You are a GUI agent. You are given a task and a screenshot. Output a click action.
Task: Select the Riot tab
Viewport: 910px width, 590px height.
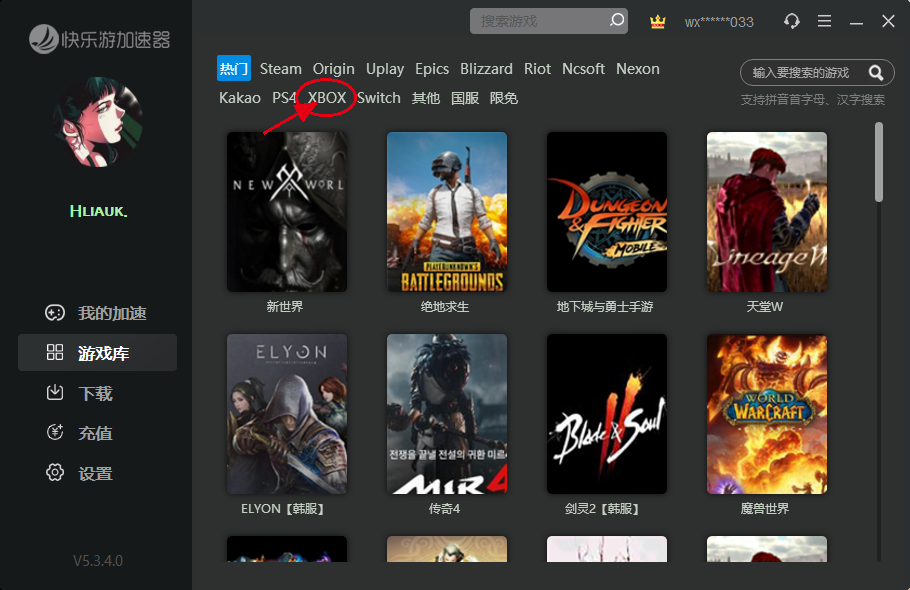tap(537, 68)
